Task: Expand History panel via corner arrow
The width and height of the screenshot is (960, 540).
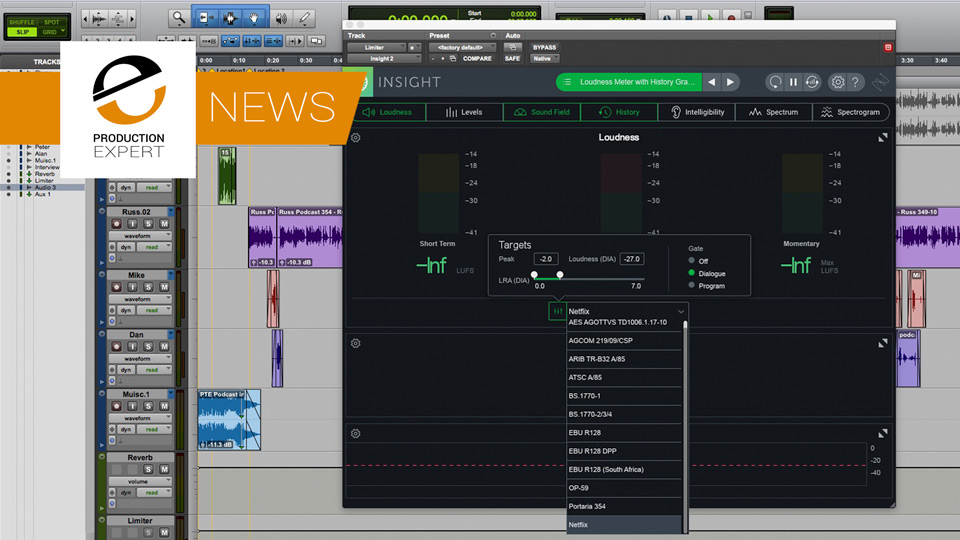Action: pyautogui.click(x=882, y=433)
